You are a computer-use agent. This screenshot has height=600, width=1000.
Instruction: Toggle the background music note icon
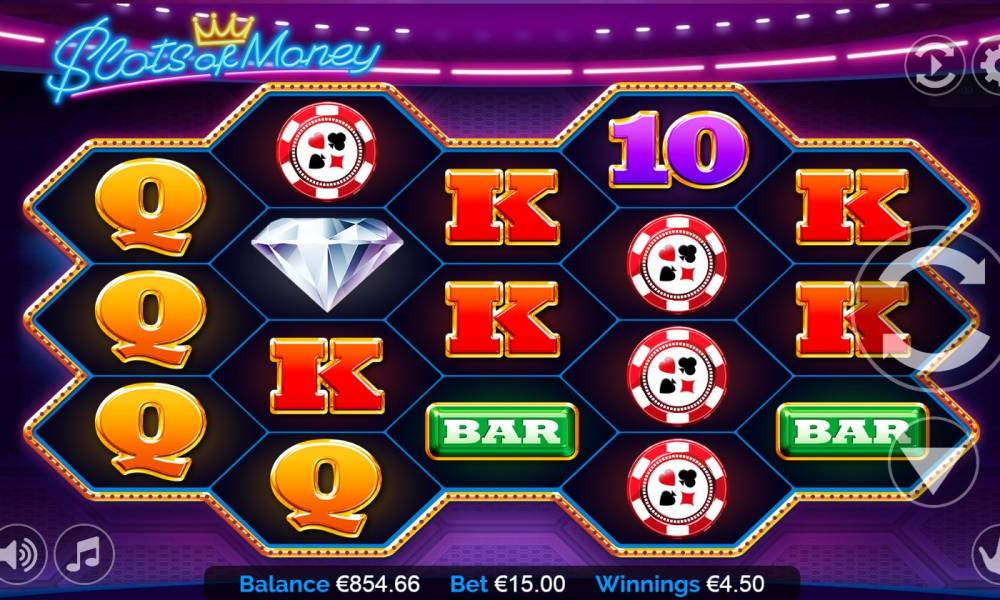(84, 555)
